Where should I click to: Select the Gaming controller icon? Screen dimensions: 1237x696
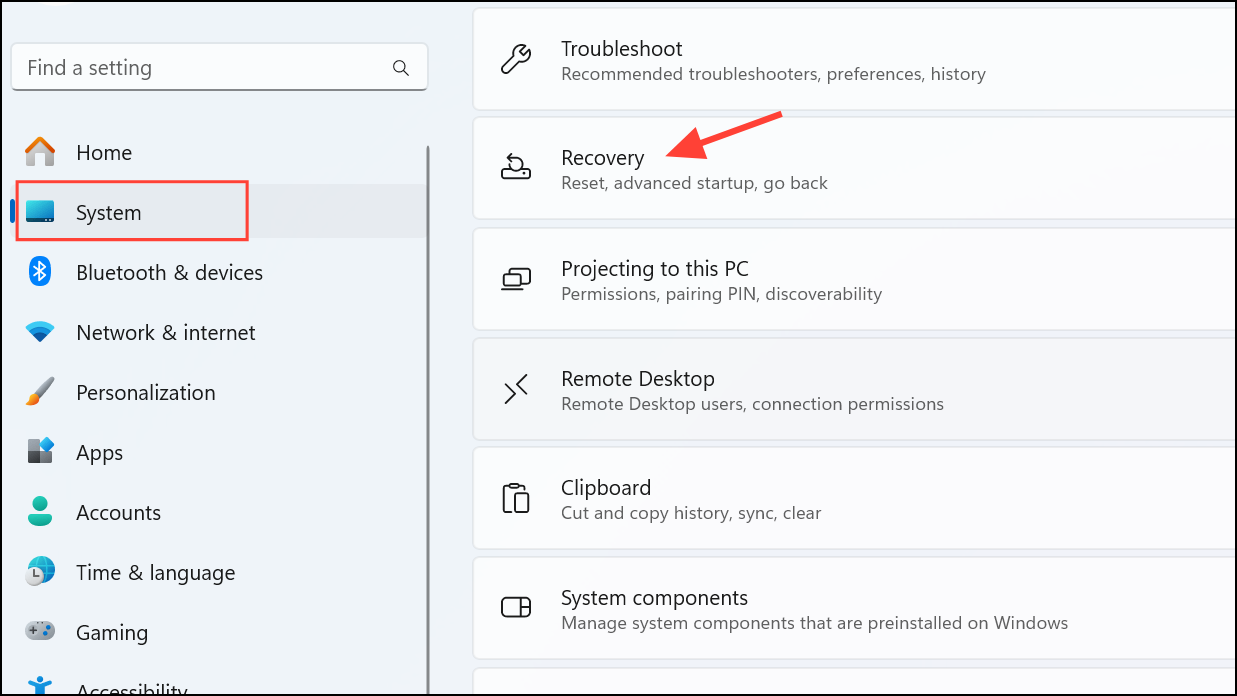point(39,632)
